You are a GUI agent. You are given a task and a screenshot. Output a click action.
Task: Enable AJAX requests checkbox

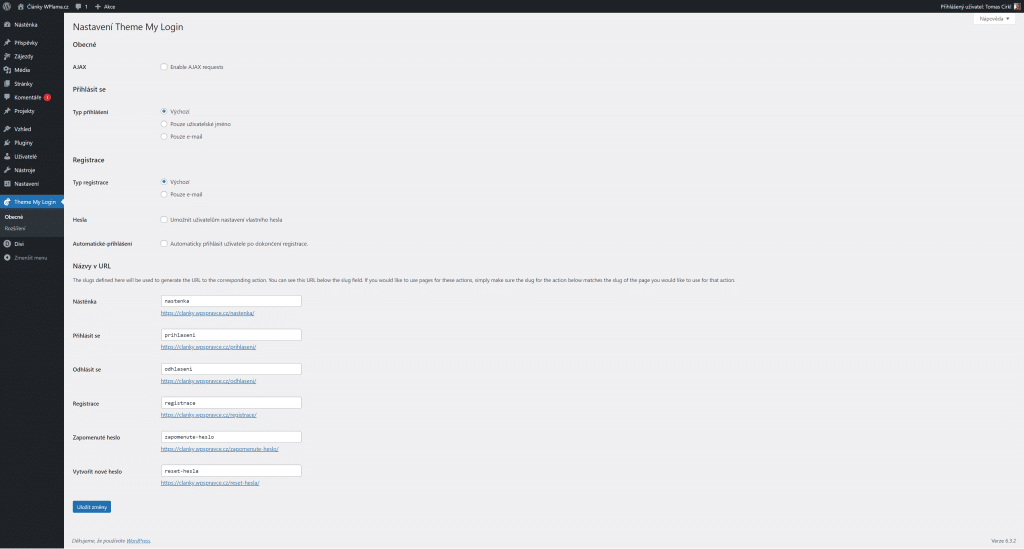164,67
